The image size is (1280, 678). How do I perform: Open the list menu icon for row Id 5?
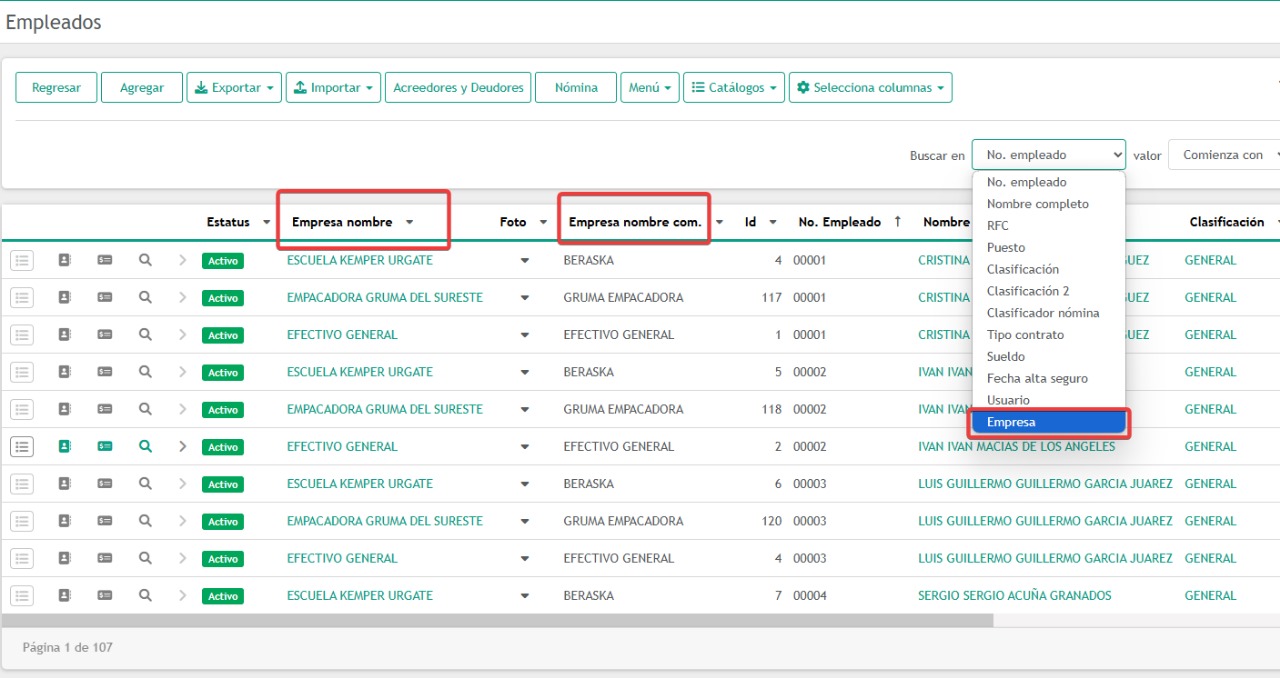(x=22, y=372)
